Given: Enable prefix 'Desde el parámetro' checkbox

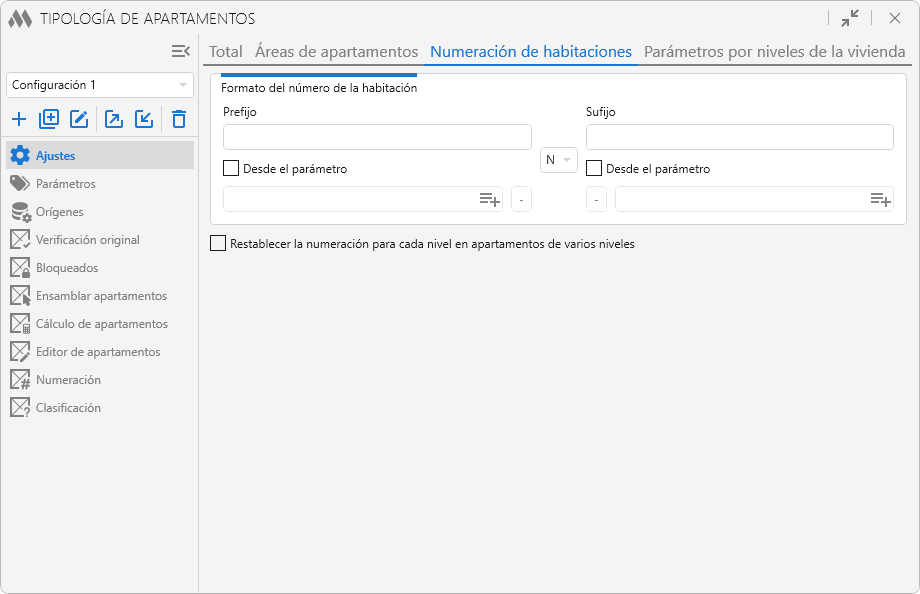Looking at the screenshot, I should 231,169.
